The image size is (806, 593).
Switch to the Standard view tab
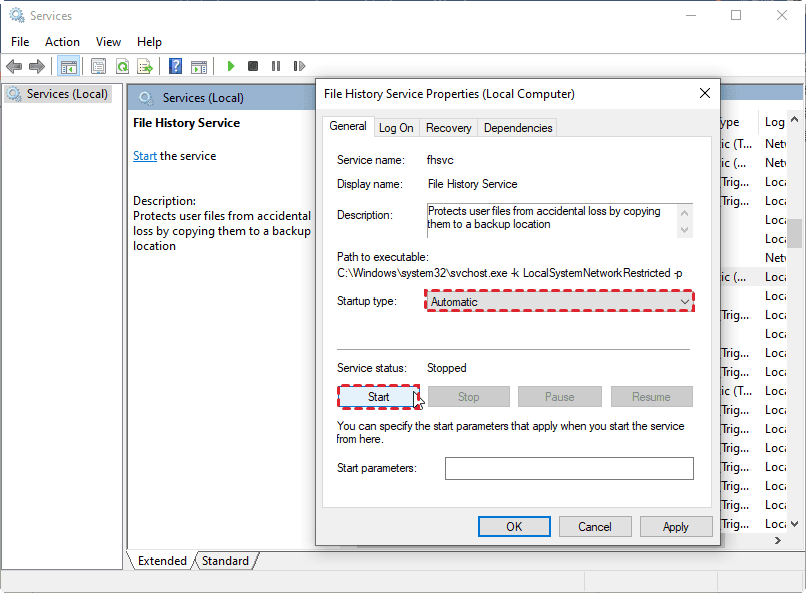pyautogui.click(x=225, y=561)
